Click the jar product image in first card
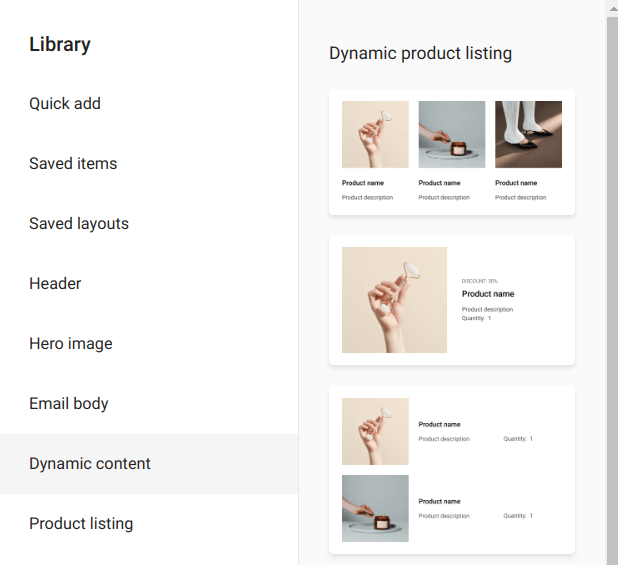618x565 pixels. (x=452, y=134)
